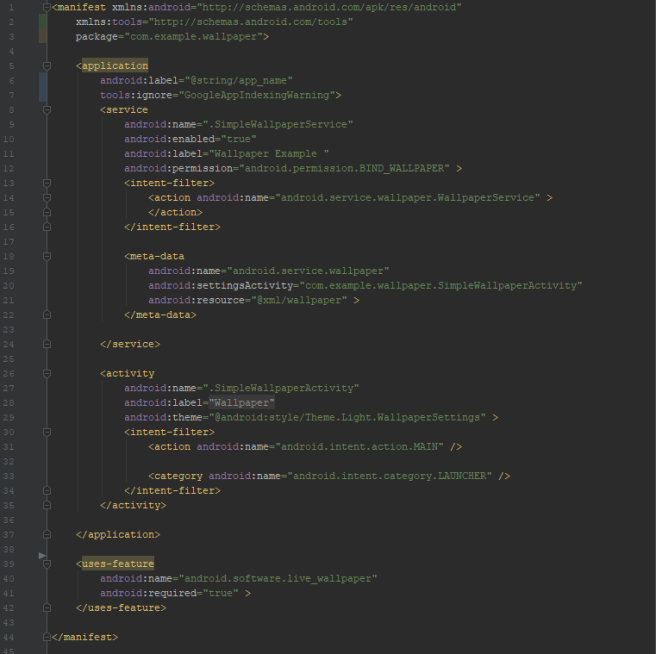
Task: Fold the service block at line 8
Action: (47, 110)
